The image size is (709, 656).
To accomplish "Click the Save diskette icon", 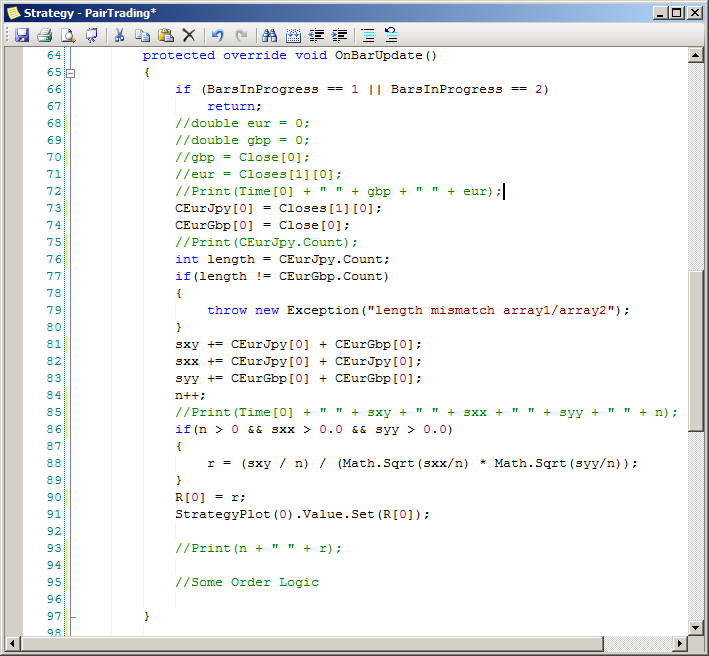I will [22, 35].
